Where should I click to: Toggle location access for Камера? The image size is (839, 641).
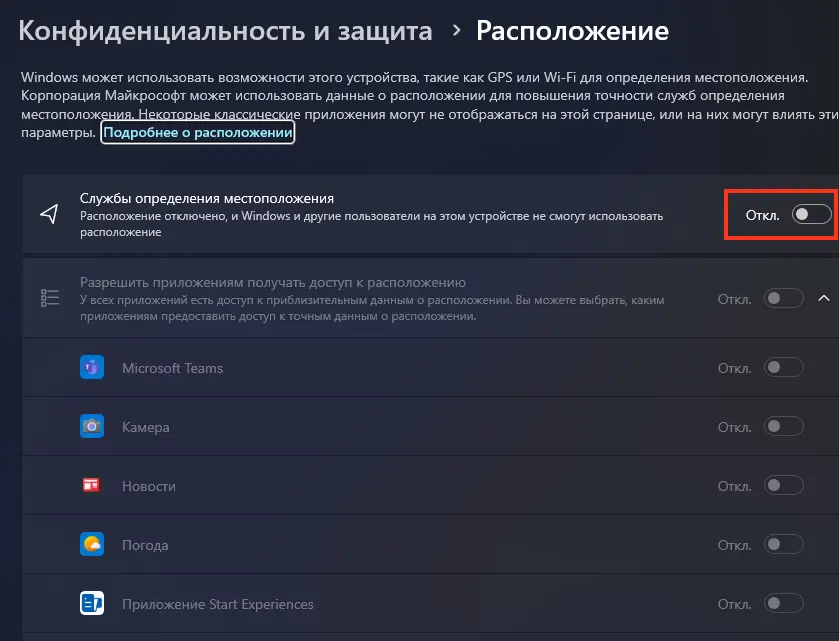(784, 427)
